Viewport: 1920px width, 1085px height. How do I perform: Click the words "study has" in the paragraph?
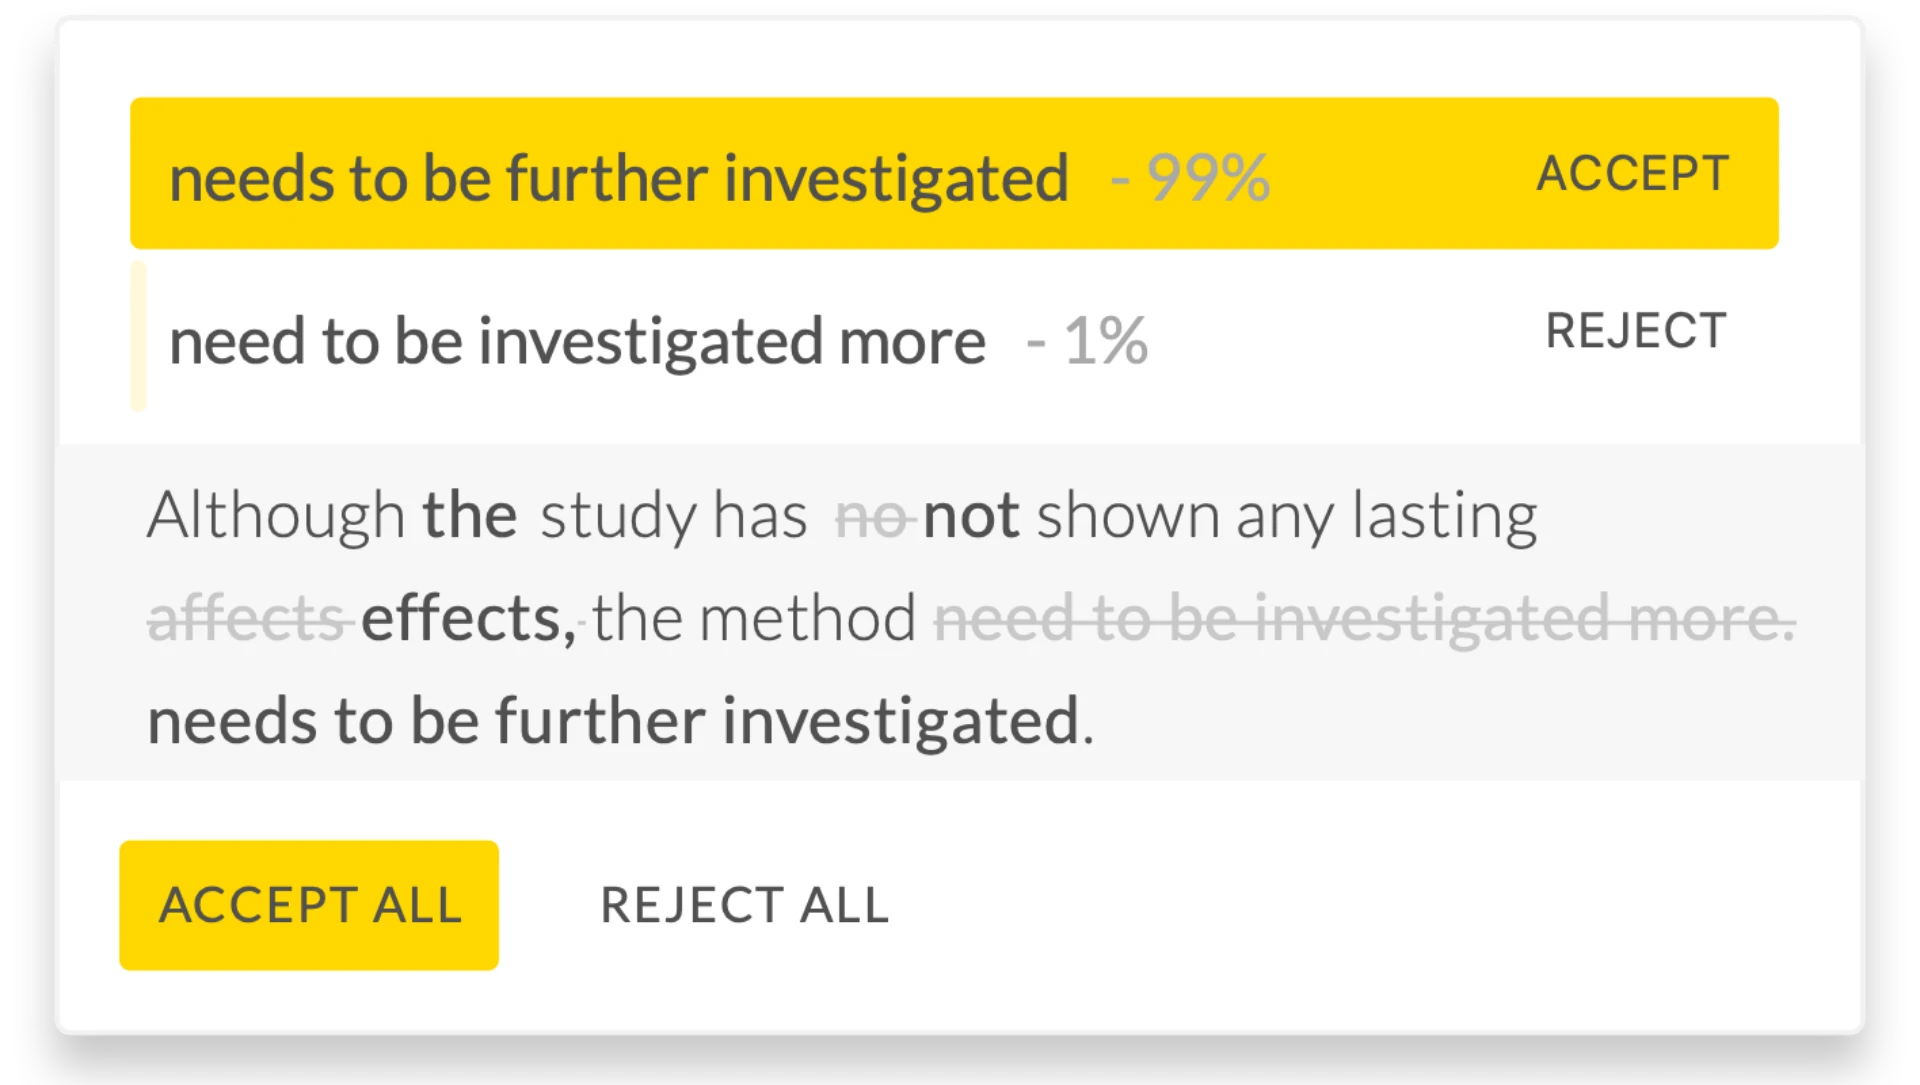click(x=673, y=516)
